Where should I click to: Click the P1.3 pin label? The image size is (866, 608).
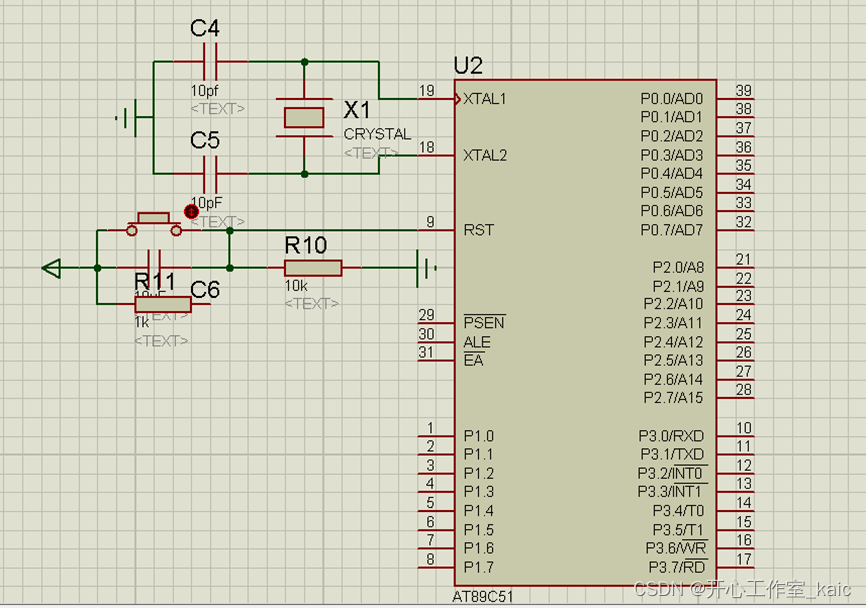pos(479,492)
